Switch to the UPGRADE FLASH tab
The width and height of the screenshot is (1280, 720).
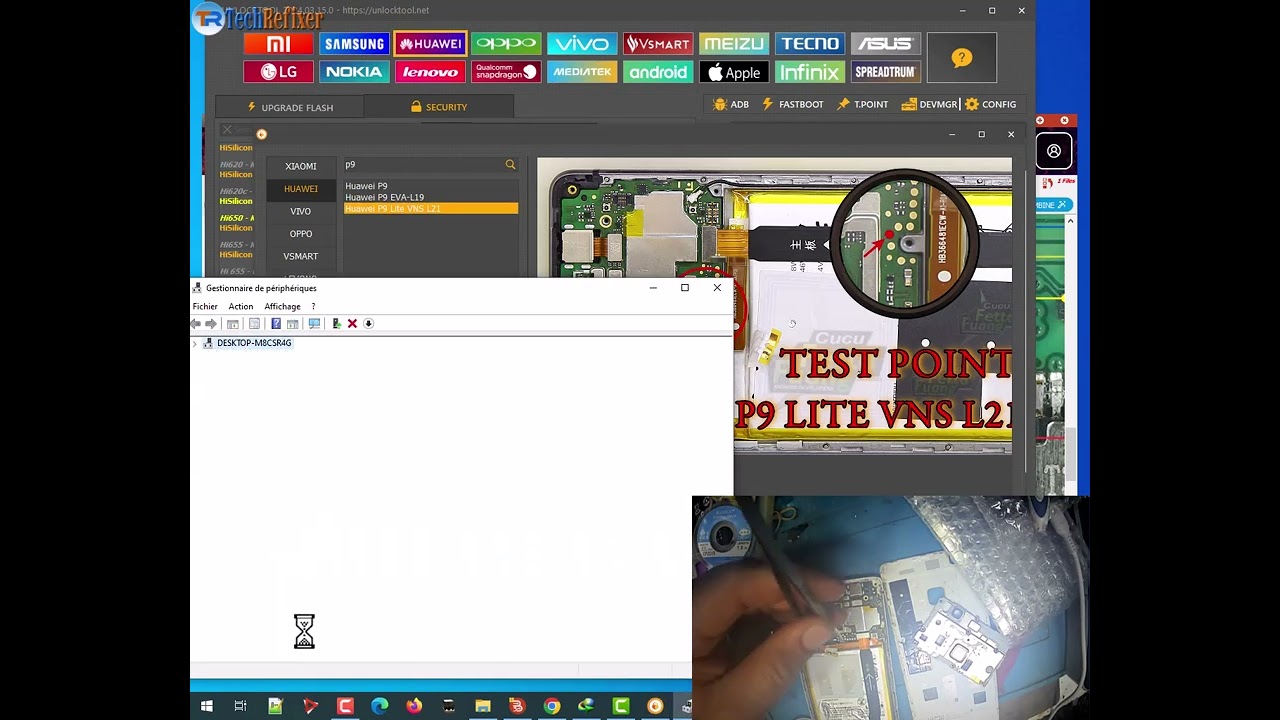click(x=290, y=106)
